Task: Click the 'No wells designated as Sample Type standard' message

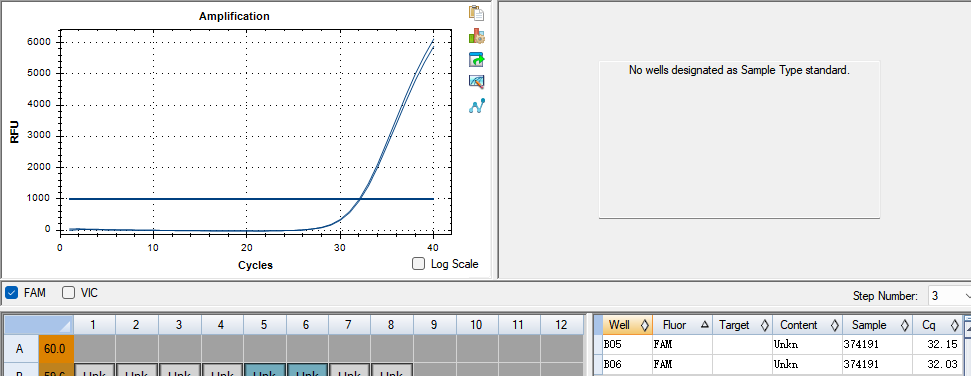Action: 739,71
